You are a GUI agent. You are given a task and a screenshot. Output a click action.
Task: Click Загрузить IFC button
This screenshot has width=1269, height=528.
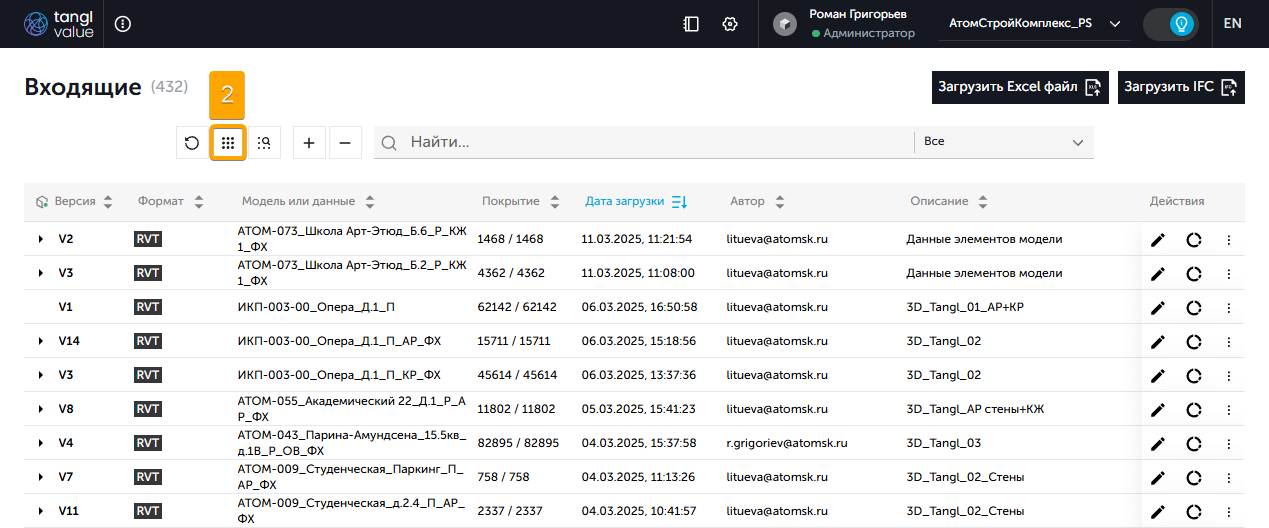1181,88
